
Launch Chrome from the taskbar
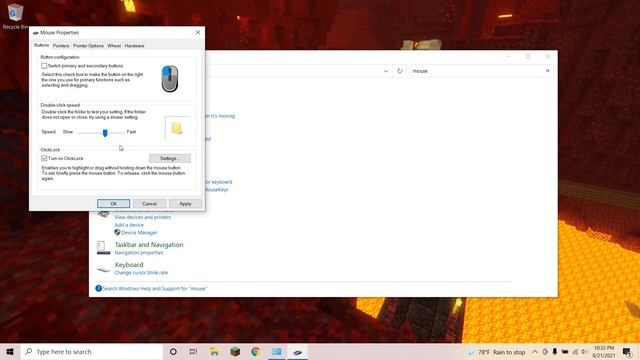[x=256, y=351]
